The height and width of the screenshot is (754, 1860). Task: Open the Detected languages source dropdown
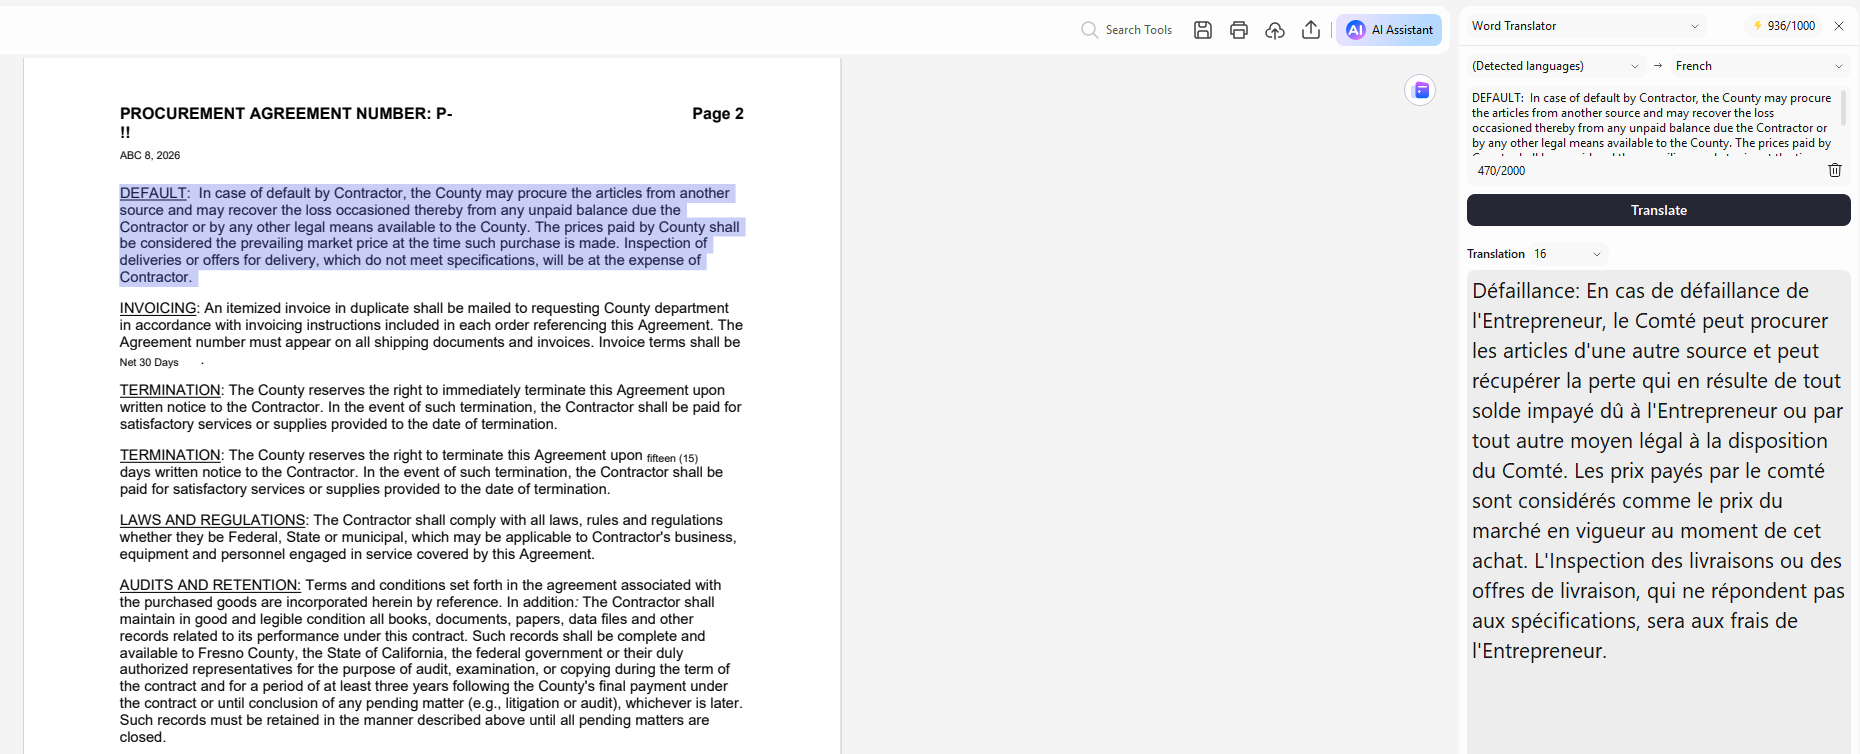coord(1555,66)
